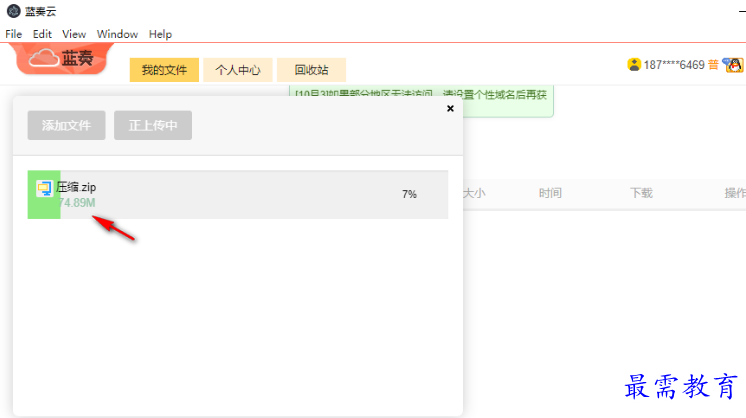
Task: Click the 添加文件 button
Action: coord(66,125)
